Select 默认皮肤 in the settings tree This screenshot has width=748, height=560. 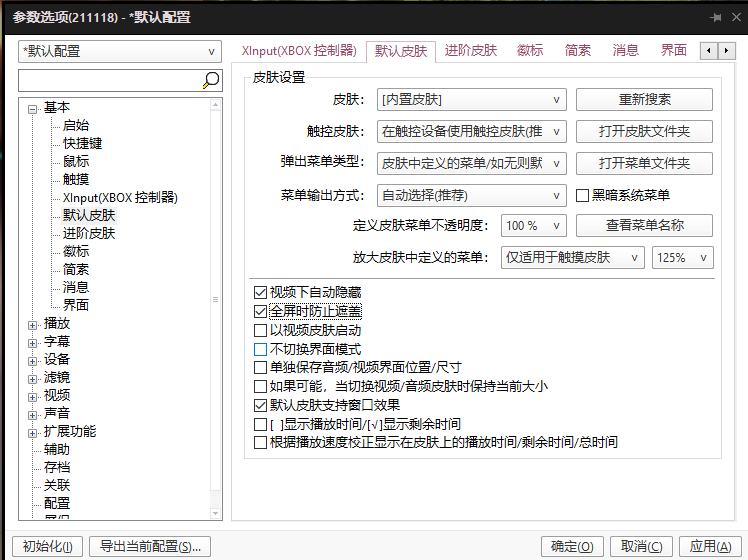pyautogui.click(x=89, y=215)
